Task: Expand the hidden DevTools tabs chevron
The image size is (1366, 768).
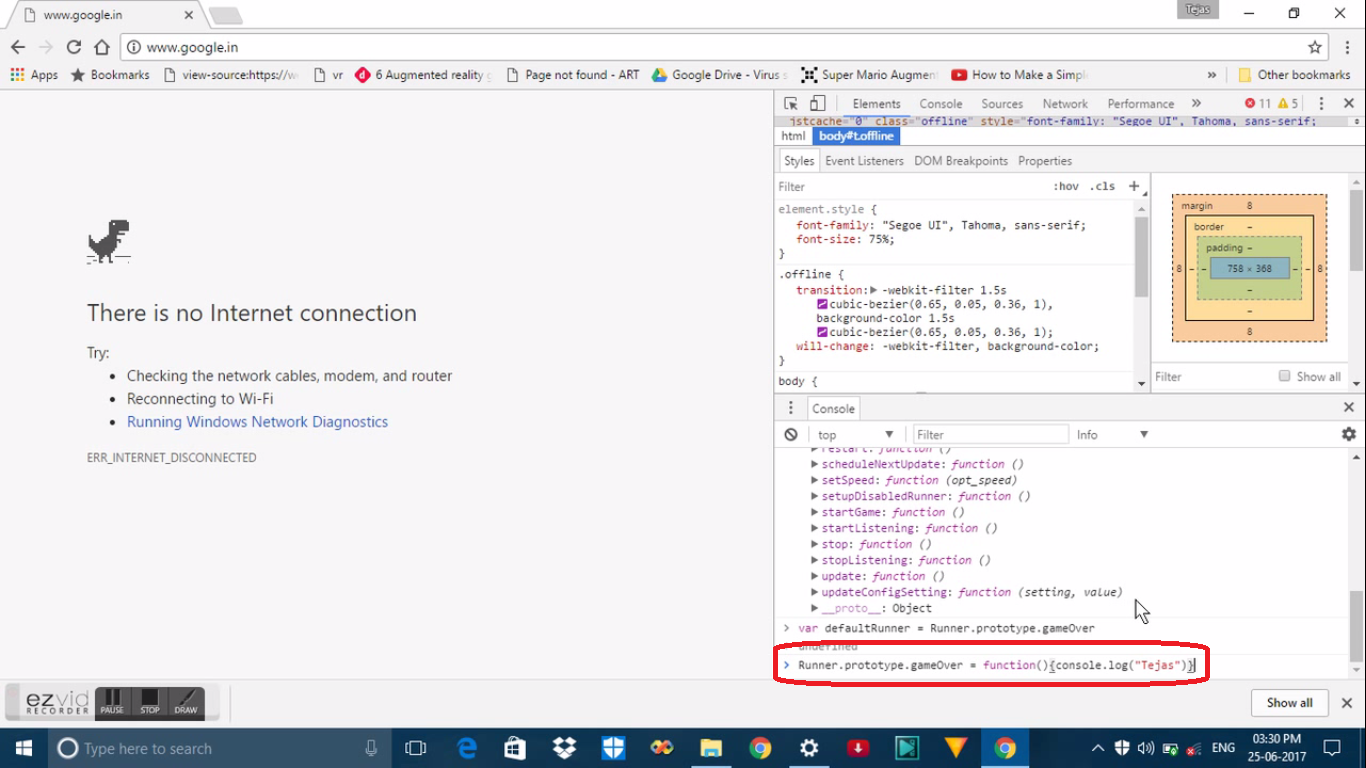Action: coord(1196,104)
